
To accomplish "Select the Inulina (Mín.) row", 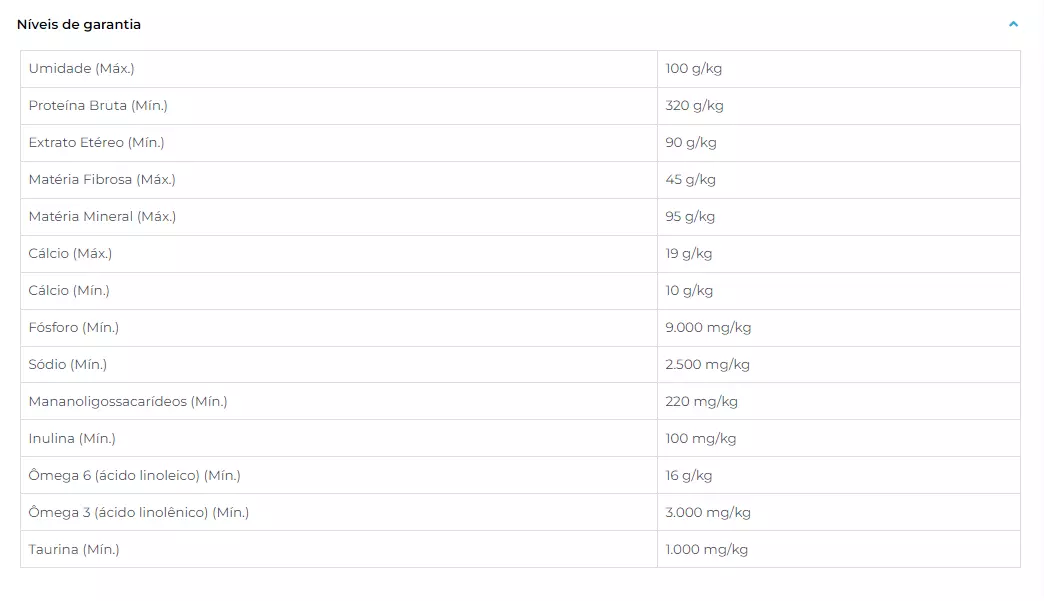I will point(520,439).
